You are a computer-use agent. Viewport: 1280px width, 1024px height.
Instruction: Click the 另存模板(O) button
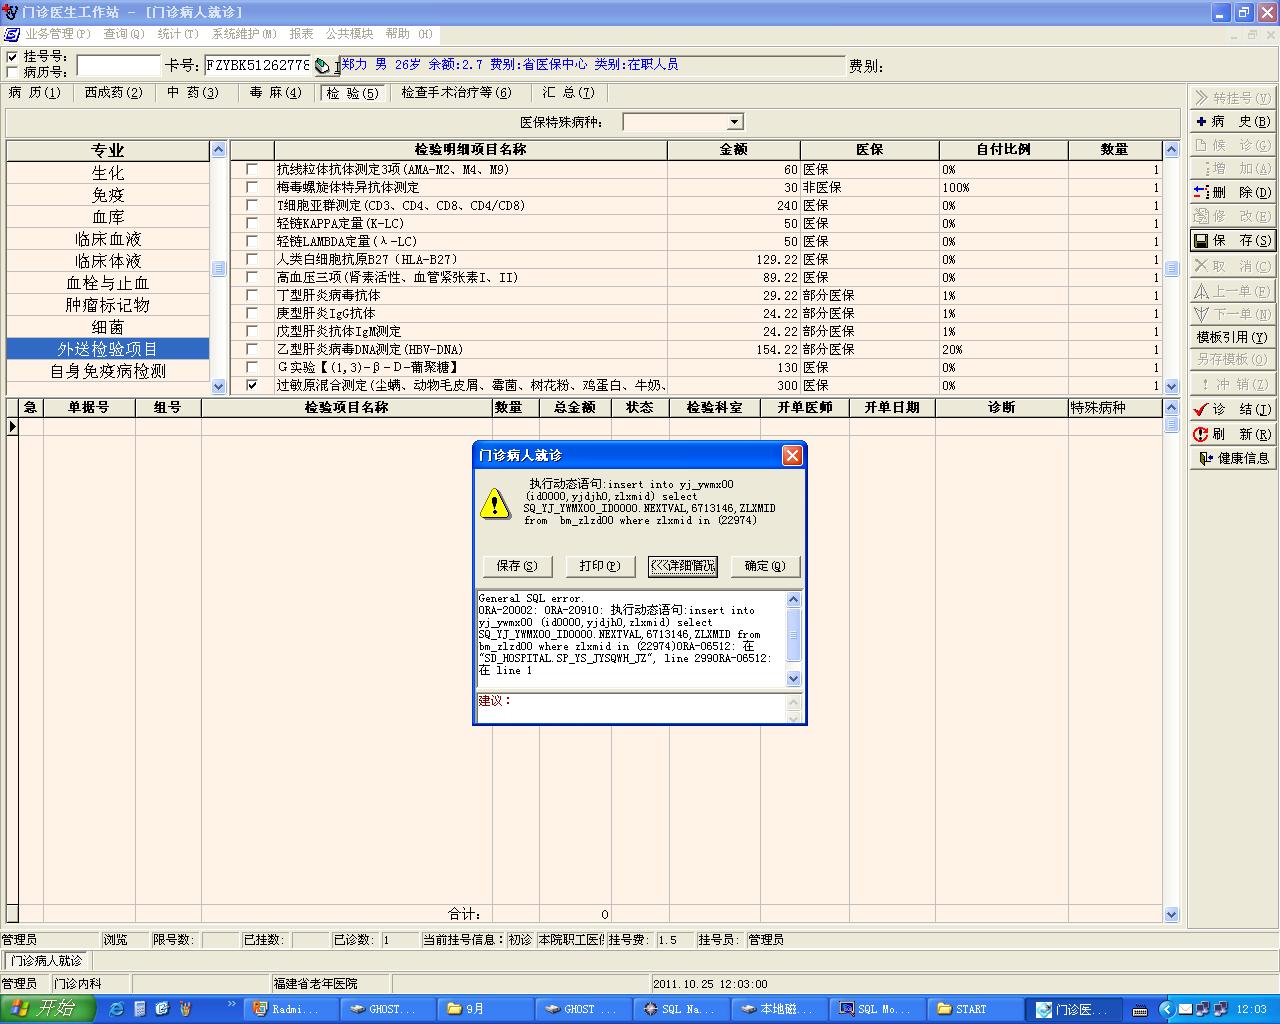pyautogui.click(x=1232, y=359)
